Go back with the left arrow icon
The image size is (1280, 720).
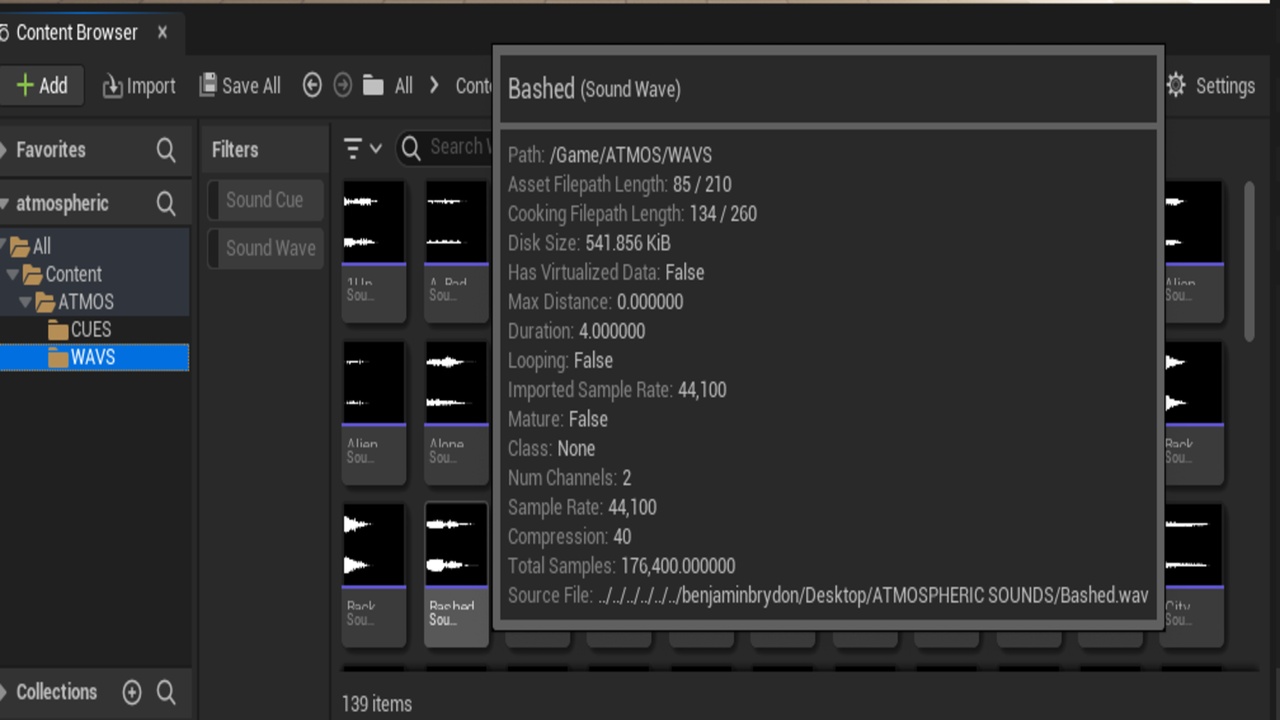click(x=312, y=86)
